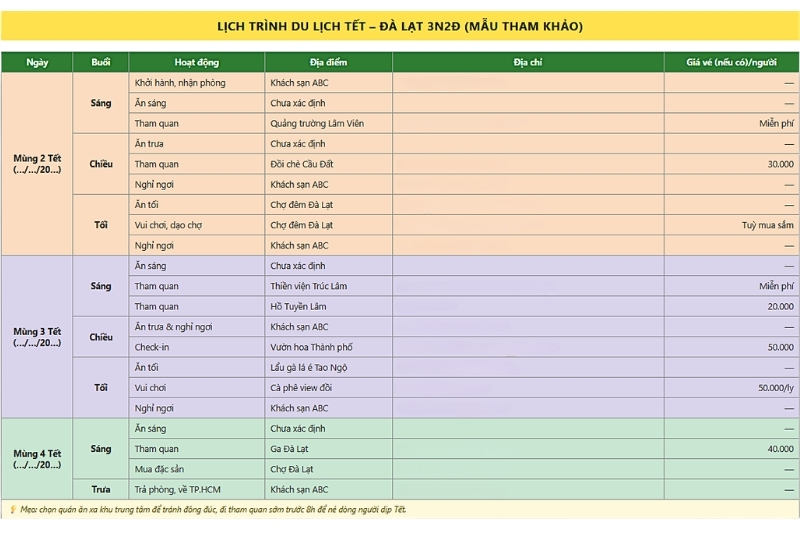Click the 'Mùng 4 Tết' day cell

[37, 459]
